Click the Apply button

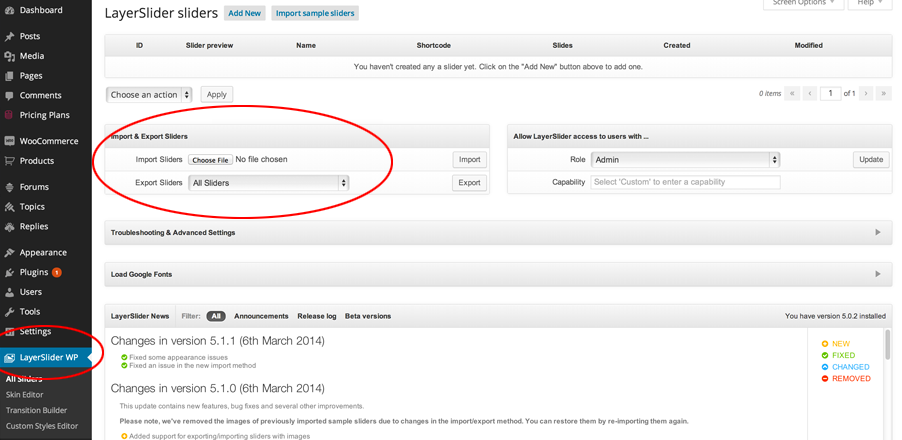tap(217, 95)
